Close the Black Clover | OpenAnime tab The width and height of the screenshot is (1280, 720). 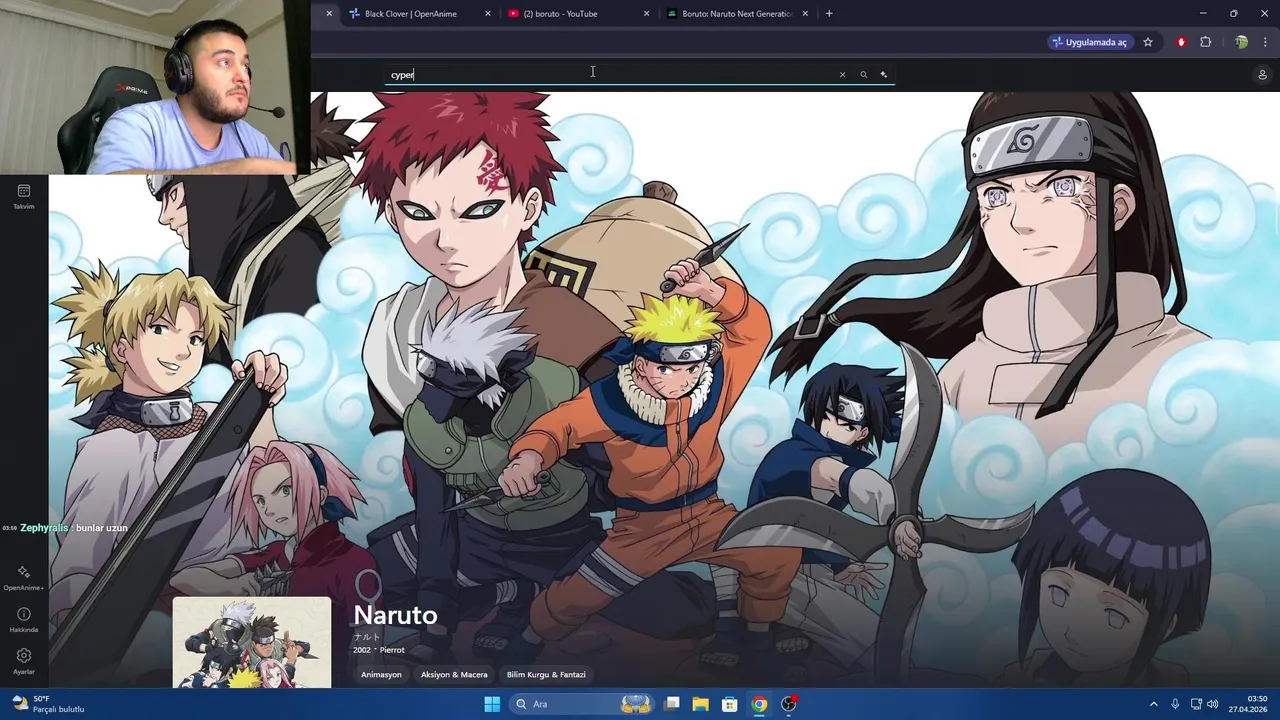tap(488, 14)
